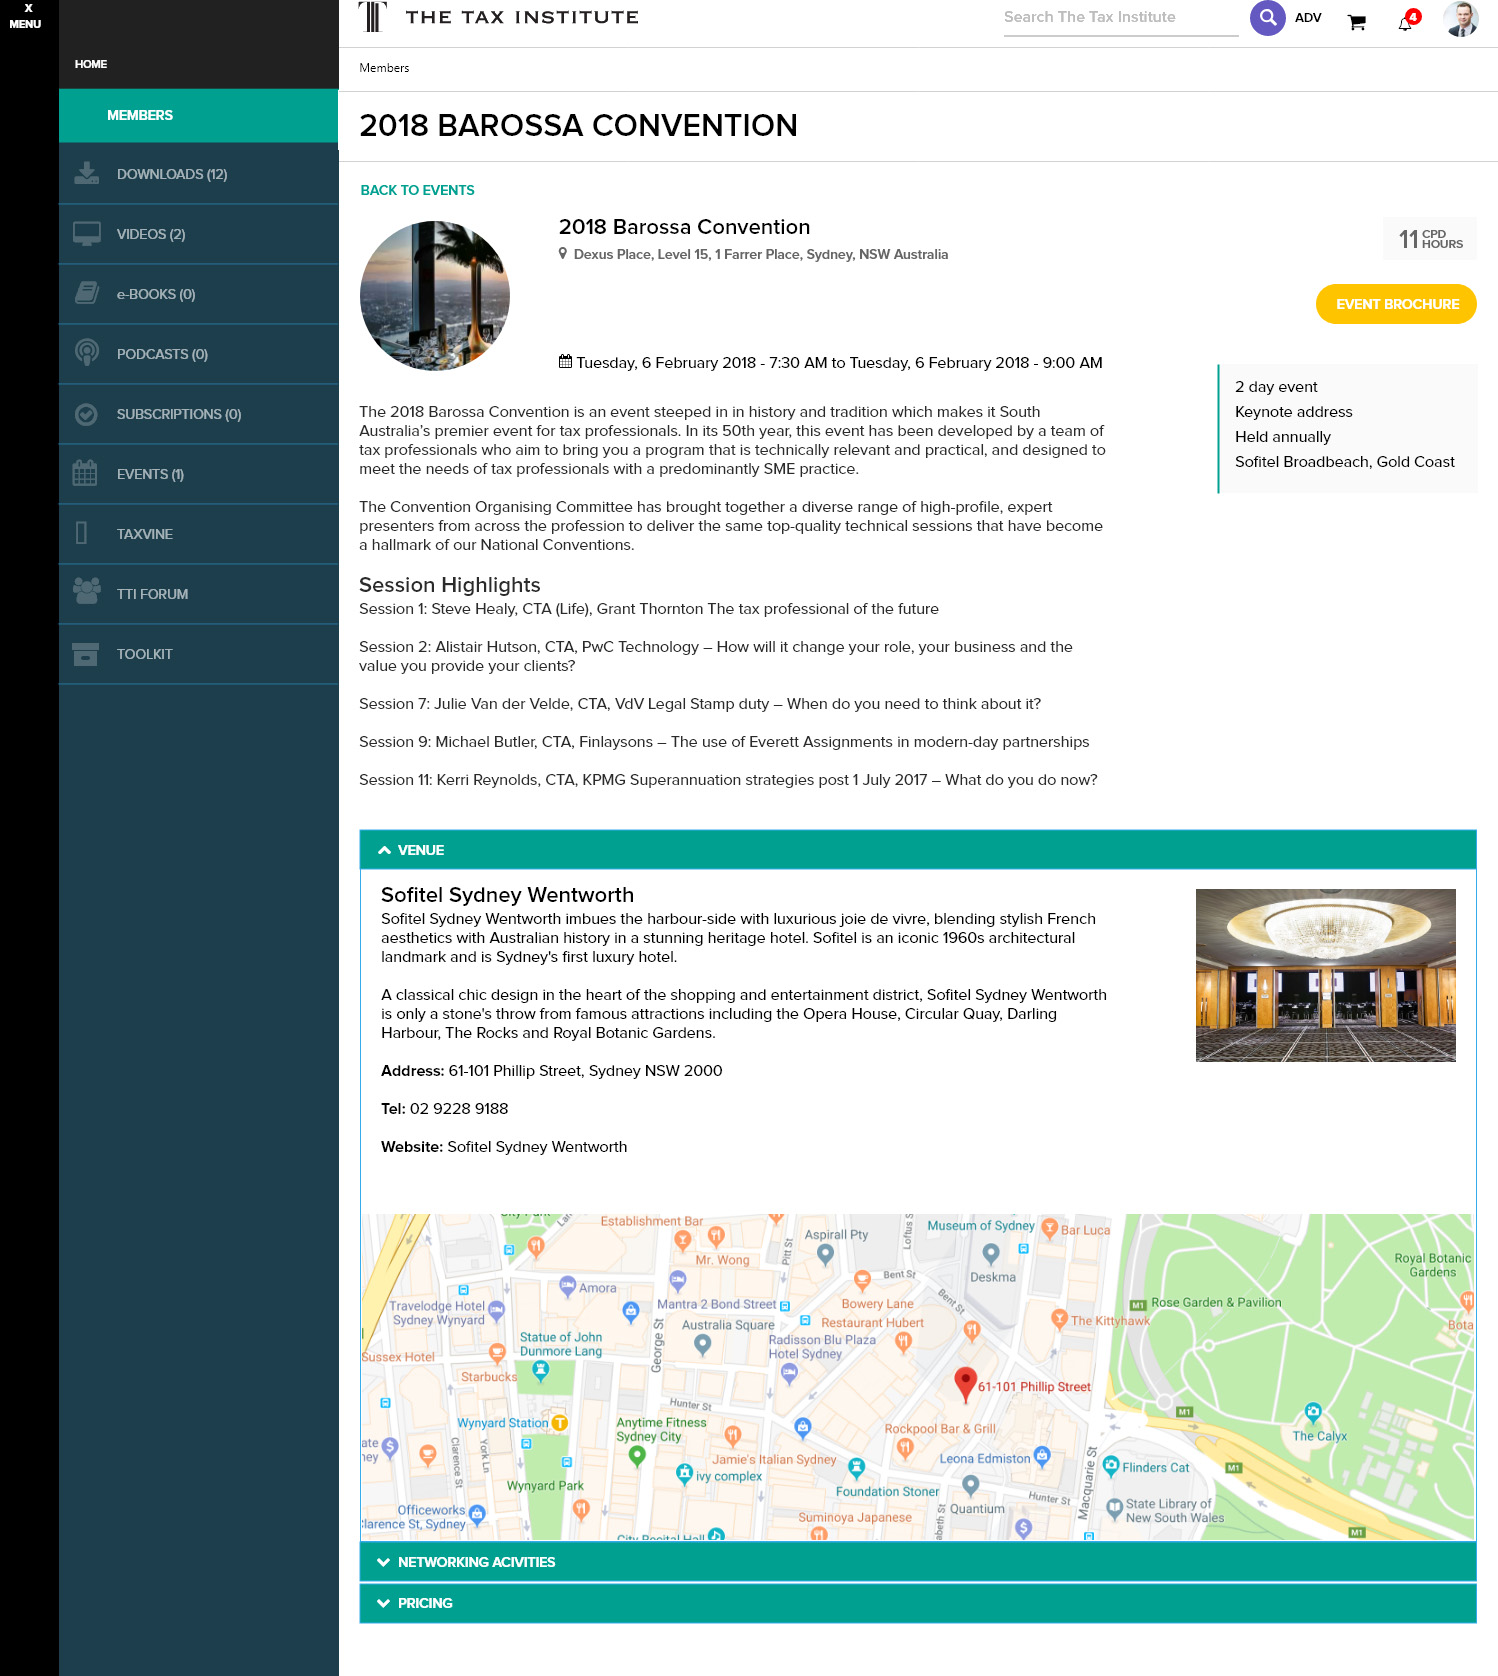Click the Videos monitor icon in sidebar
The height and width of the screenshot is (1676, 1498).
pyautogui.click(x=87, y=233)
